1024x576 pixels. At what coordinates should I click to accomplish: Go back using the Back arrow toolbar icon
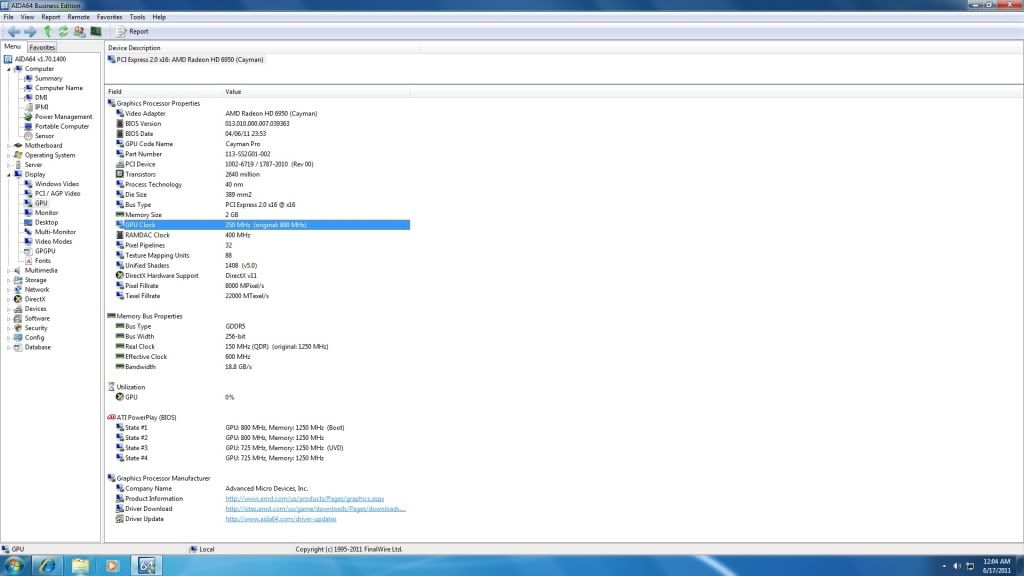[x=13, y=31]
